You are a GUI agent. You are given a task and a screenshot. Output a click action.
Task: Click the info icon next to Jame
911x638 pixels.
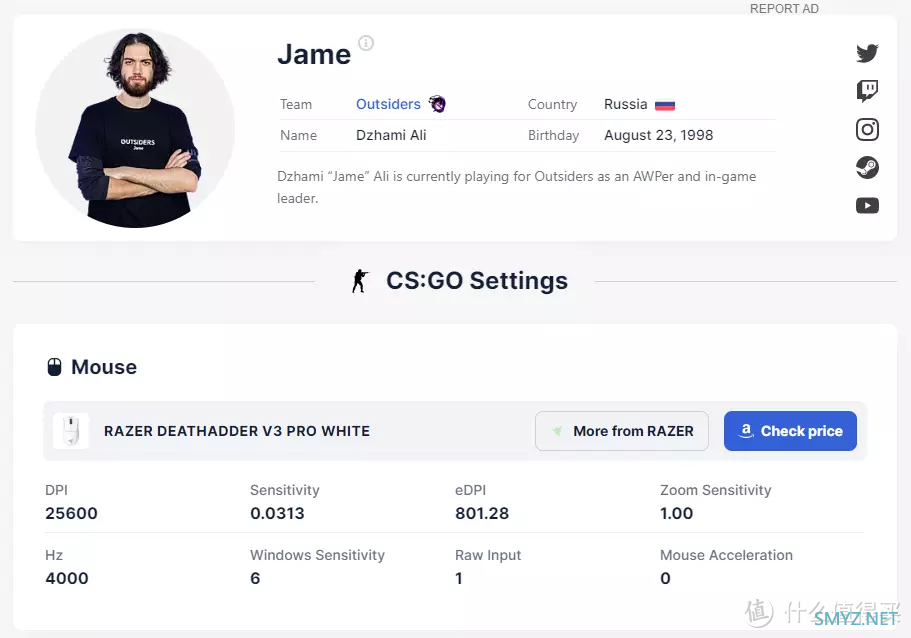[x=366, y=43]
